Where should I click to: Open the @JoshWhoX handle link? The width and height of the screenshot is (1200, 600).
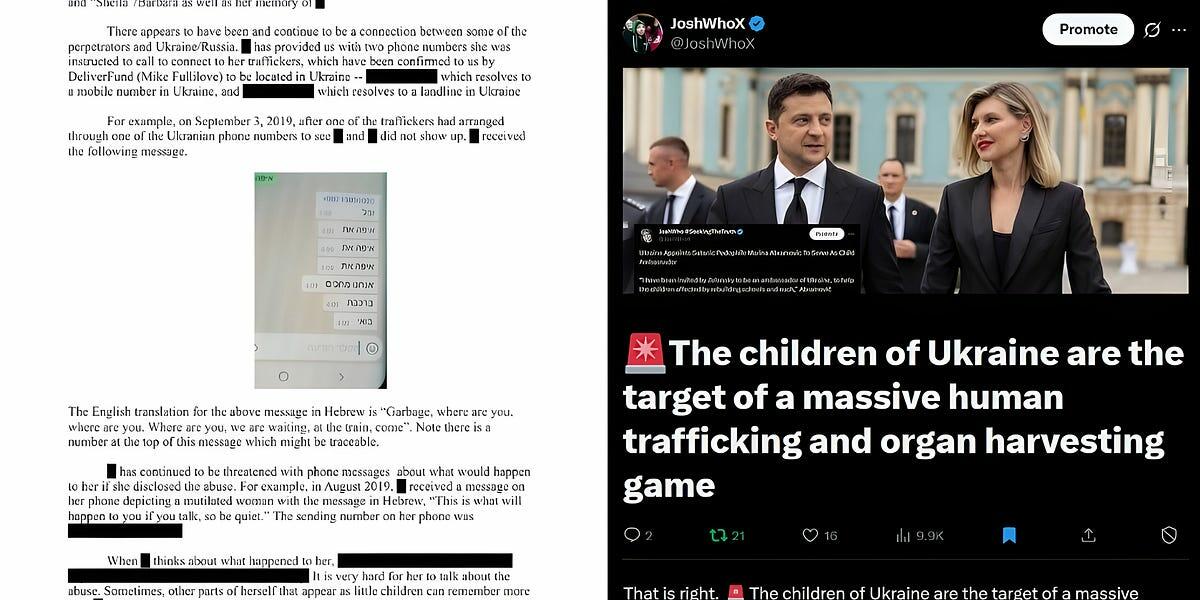point(712,43)
